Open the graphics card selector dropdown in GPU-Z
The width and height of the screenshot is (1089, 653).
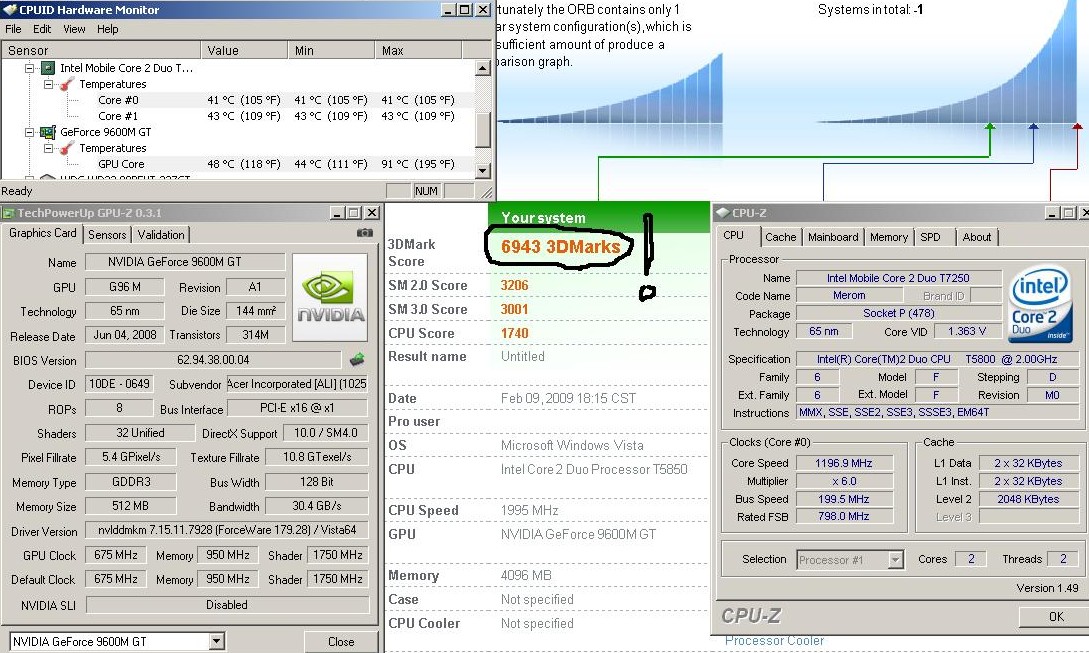(x=217, y=641)
